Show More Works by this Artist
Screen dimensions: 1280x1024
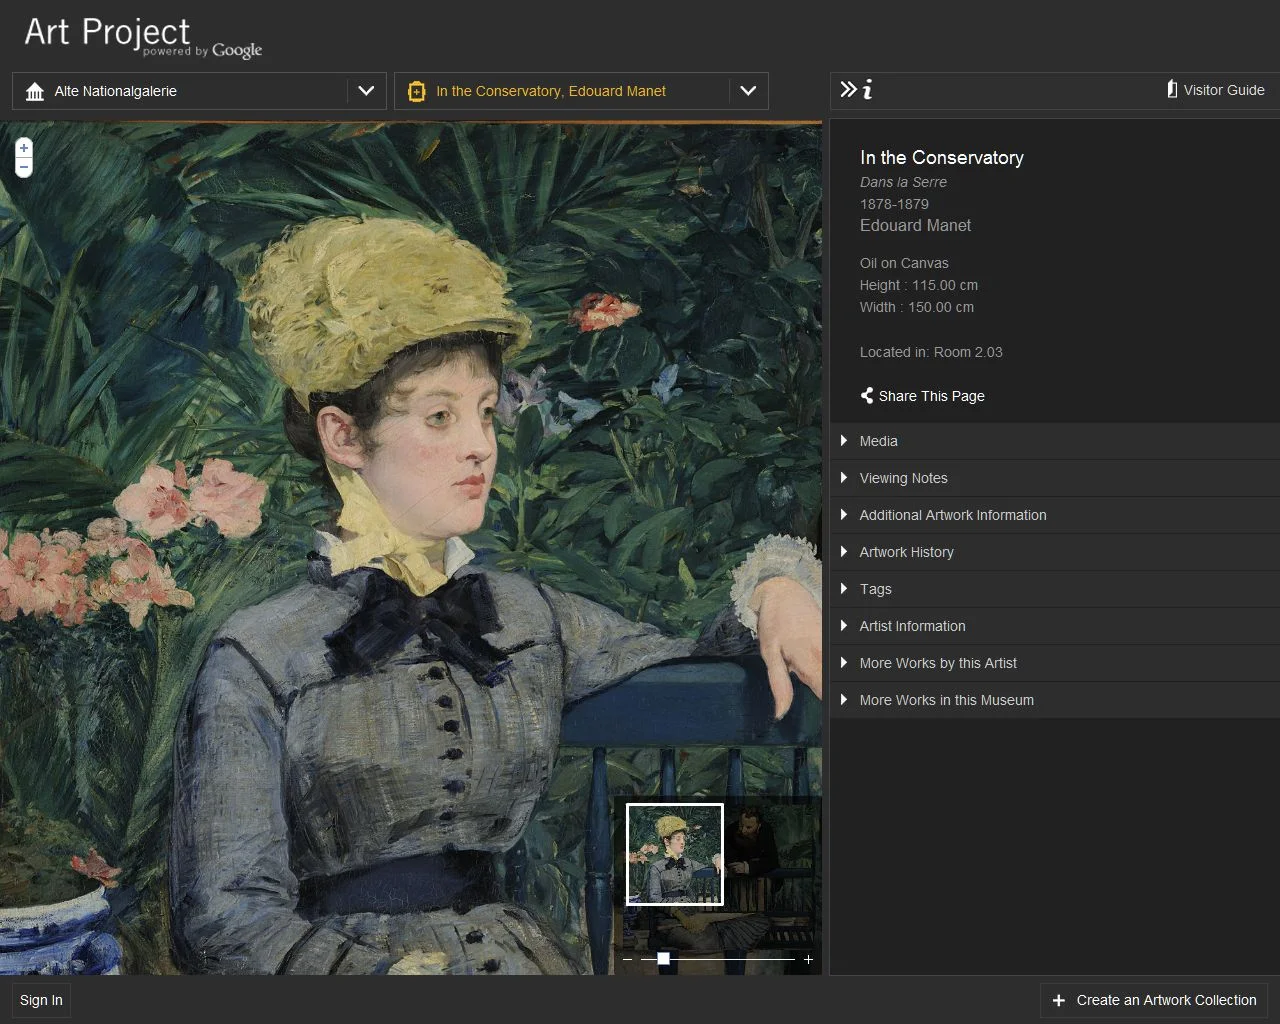(x=938, y=663)
